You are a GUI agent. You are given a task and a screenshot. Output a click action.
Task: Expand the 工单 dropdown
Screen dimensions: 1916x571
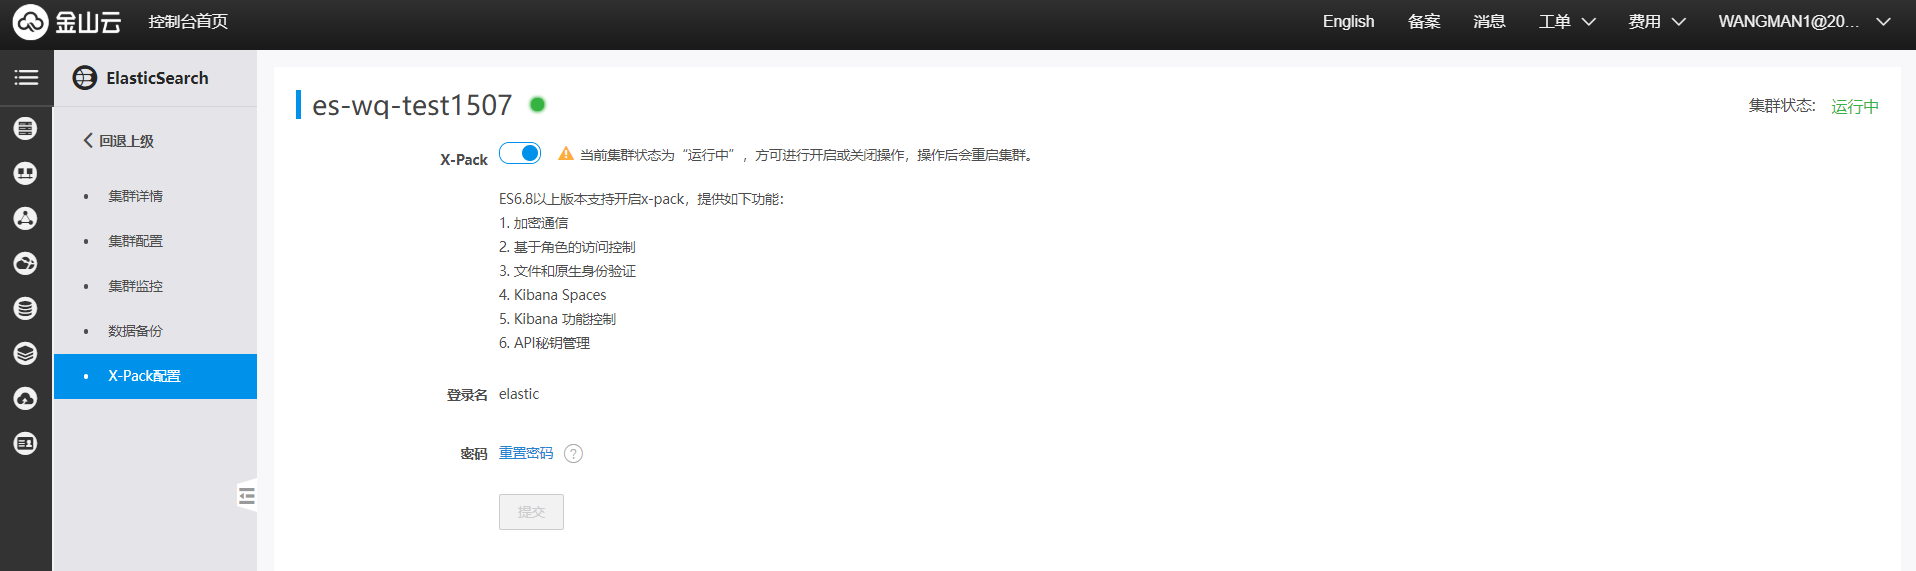coord(1567,22)
